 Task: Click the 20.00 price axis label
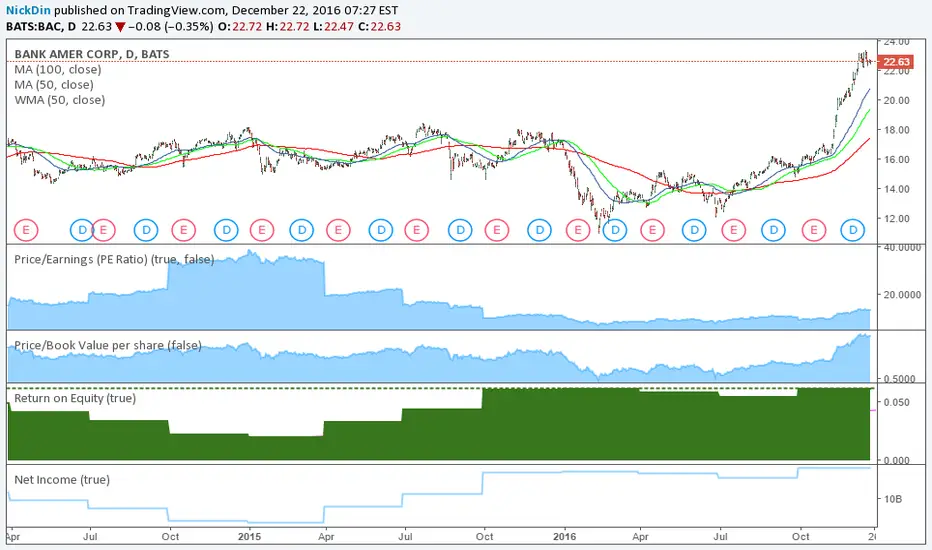tap(896, 100)
